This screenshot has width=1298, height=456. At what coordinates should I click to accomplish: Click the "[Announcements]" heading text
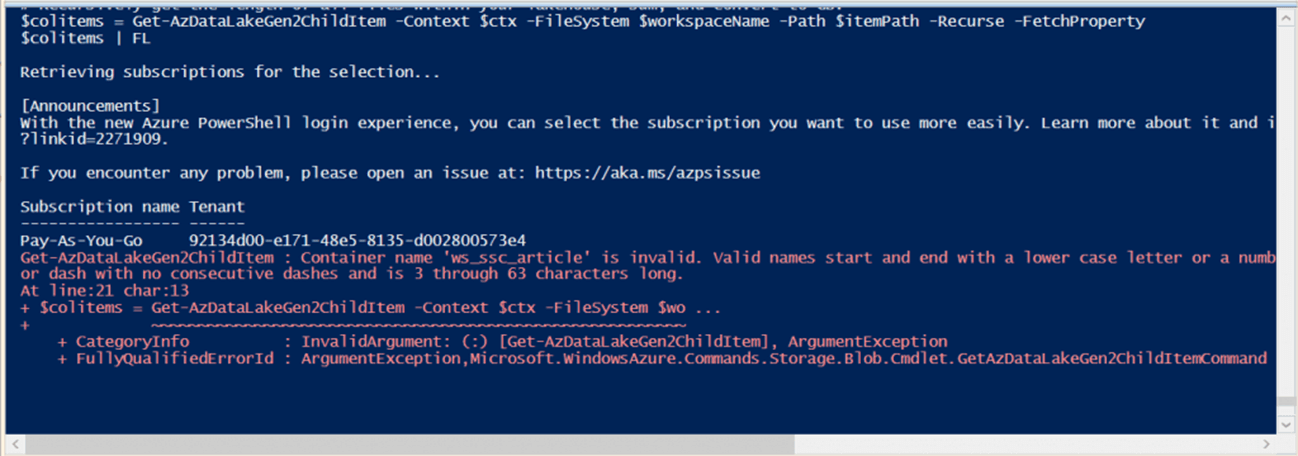90,105
